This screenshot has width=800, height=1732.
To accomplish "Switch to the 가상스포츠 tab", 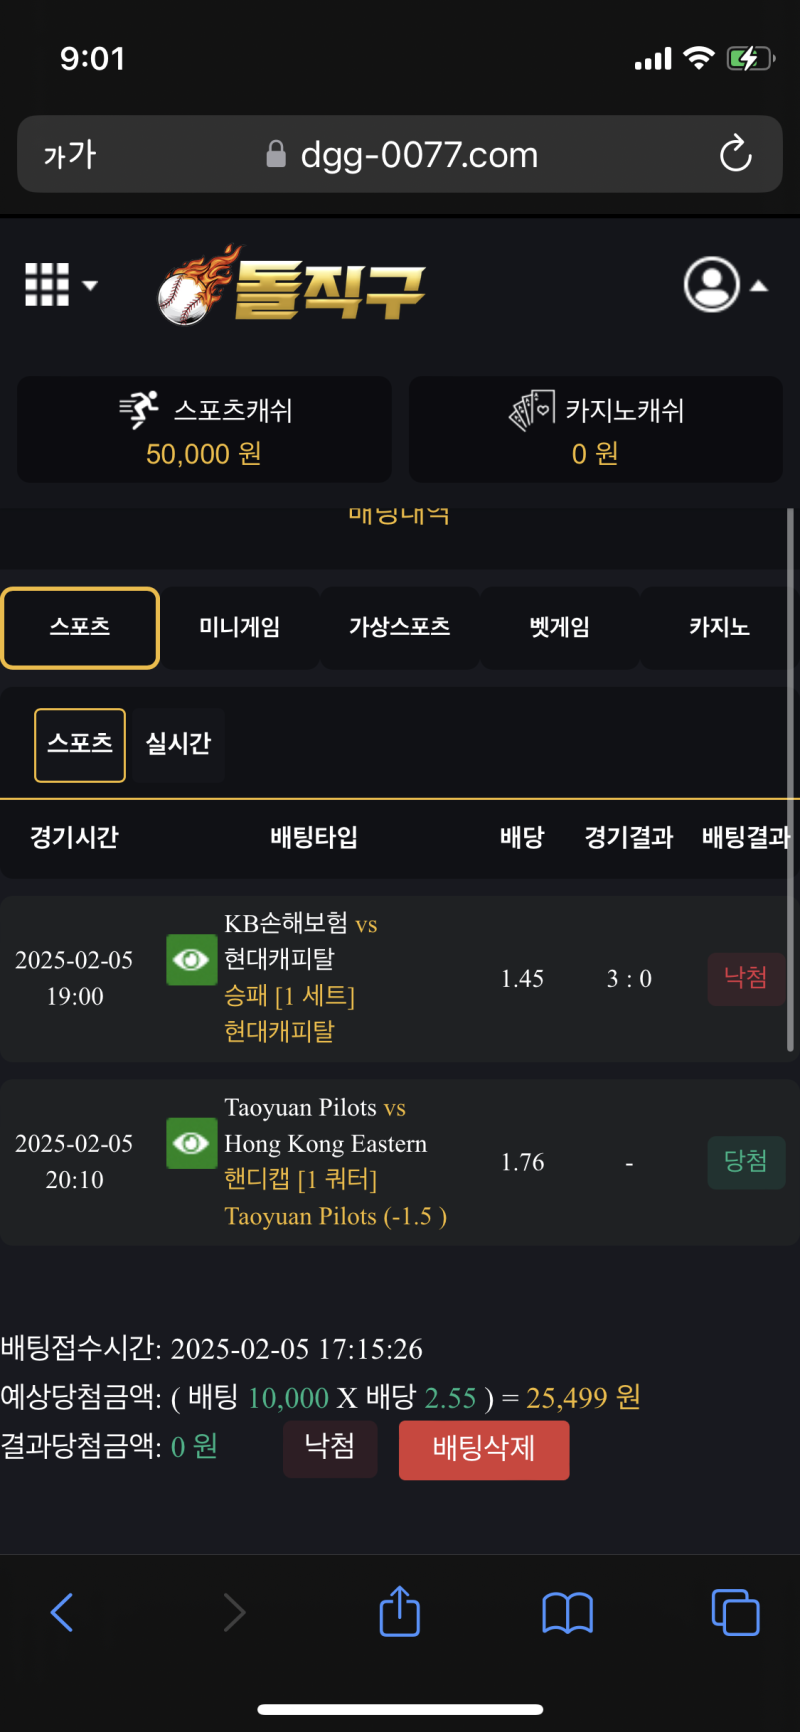I will pyautogui.click(x=399, y=628).
